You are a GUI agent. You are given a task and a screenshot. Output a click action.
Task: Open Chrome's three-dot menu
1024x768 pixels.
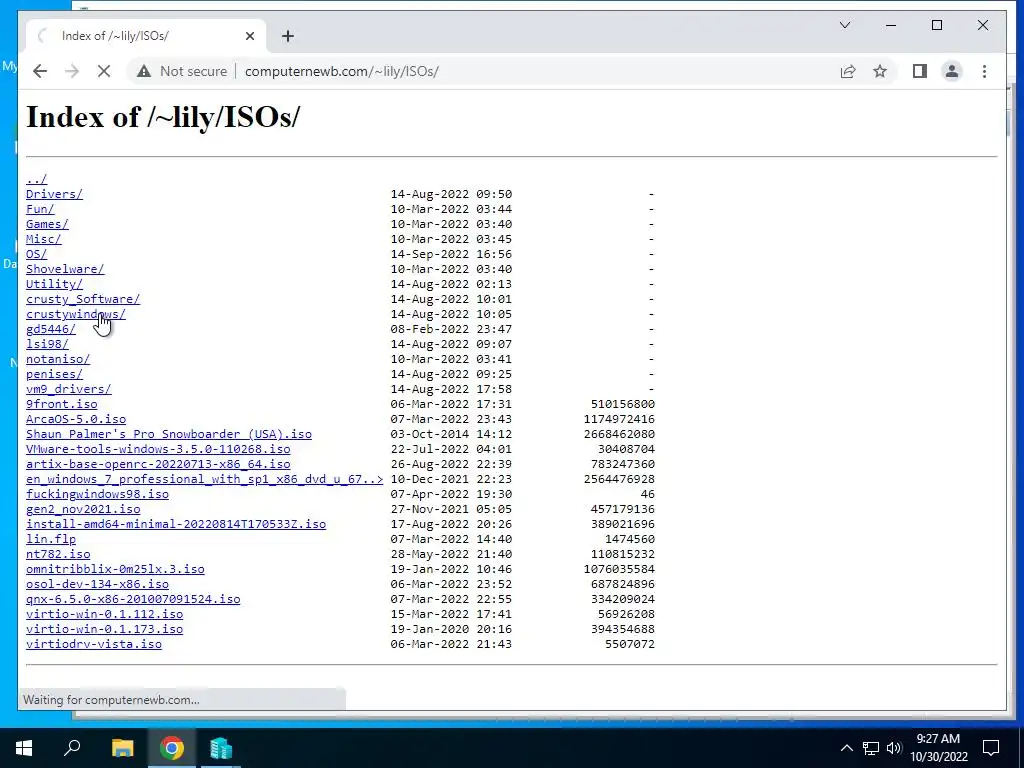984,71
